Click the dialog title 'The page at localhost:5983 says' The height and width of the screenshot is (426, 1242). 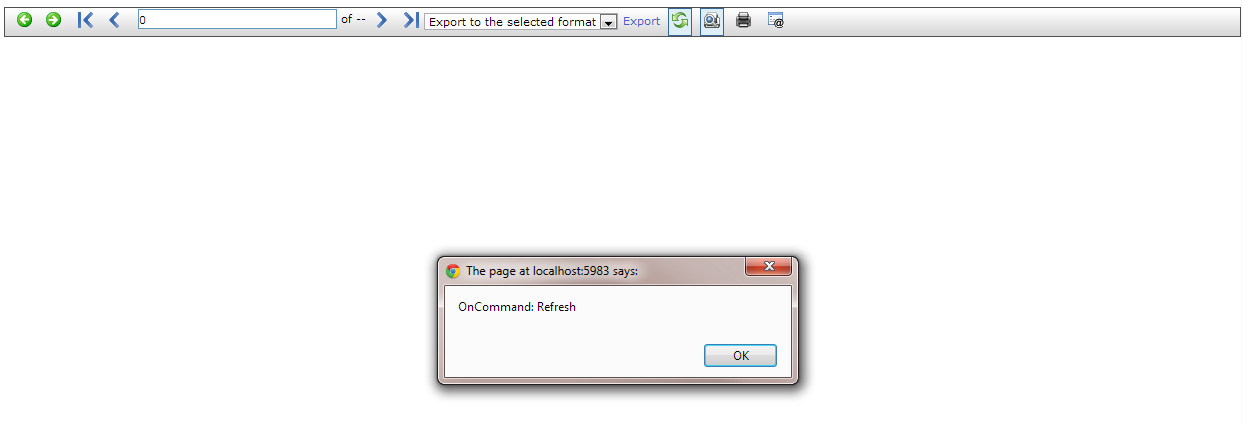pos(552,271)
